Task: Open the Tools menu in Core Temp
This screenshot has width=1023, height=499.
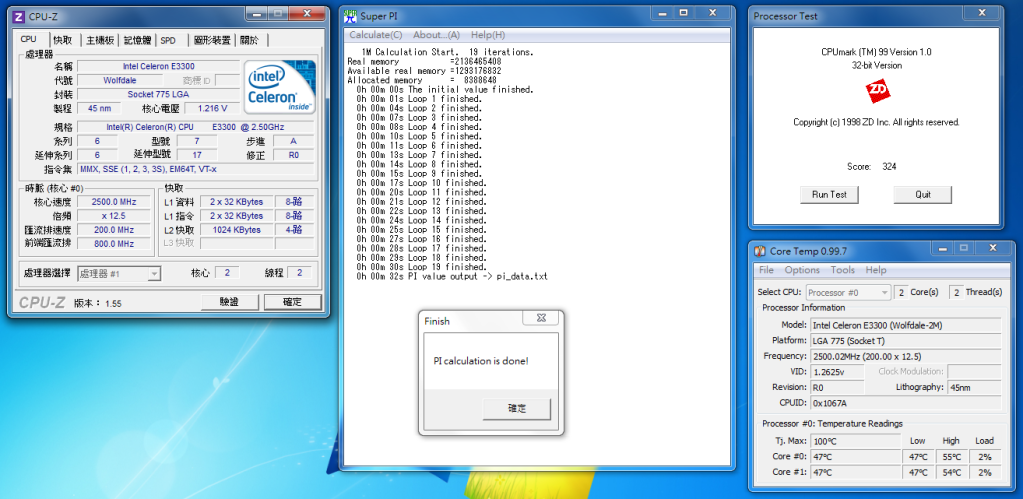Action: click(842, 269)
